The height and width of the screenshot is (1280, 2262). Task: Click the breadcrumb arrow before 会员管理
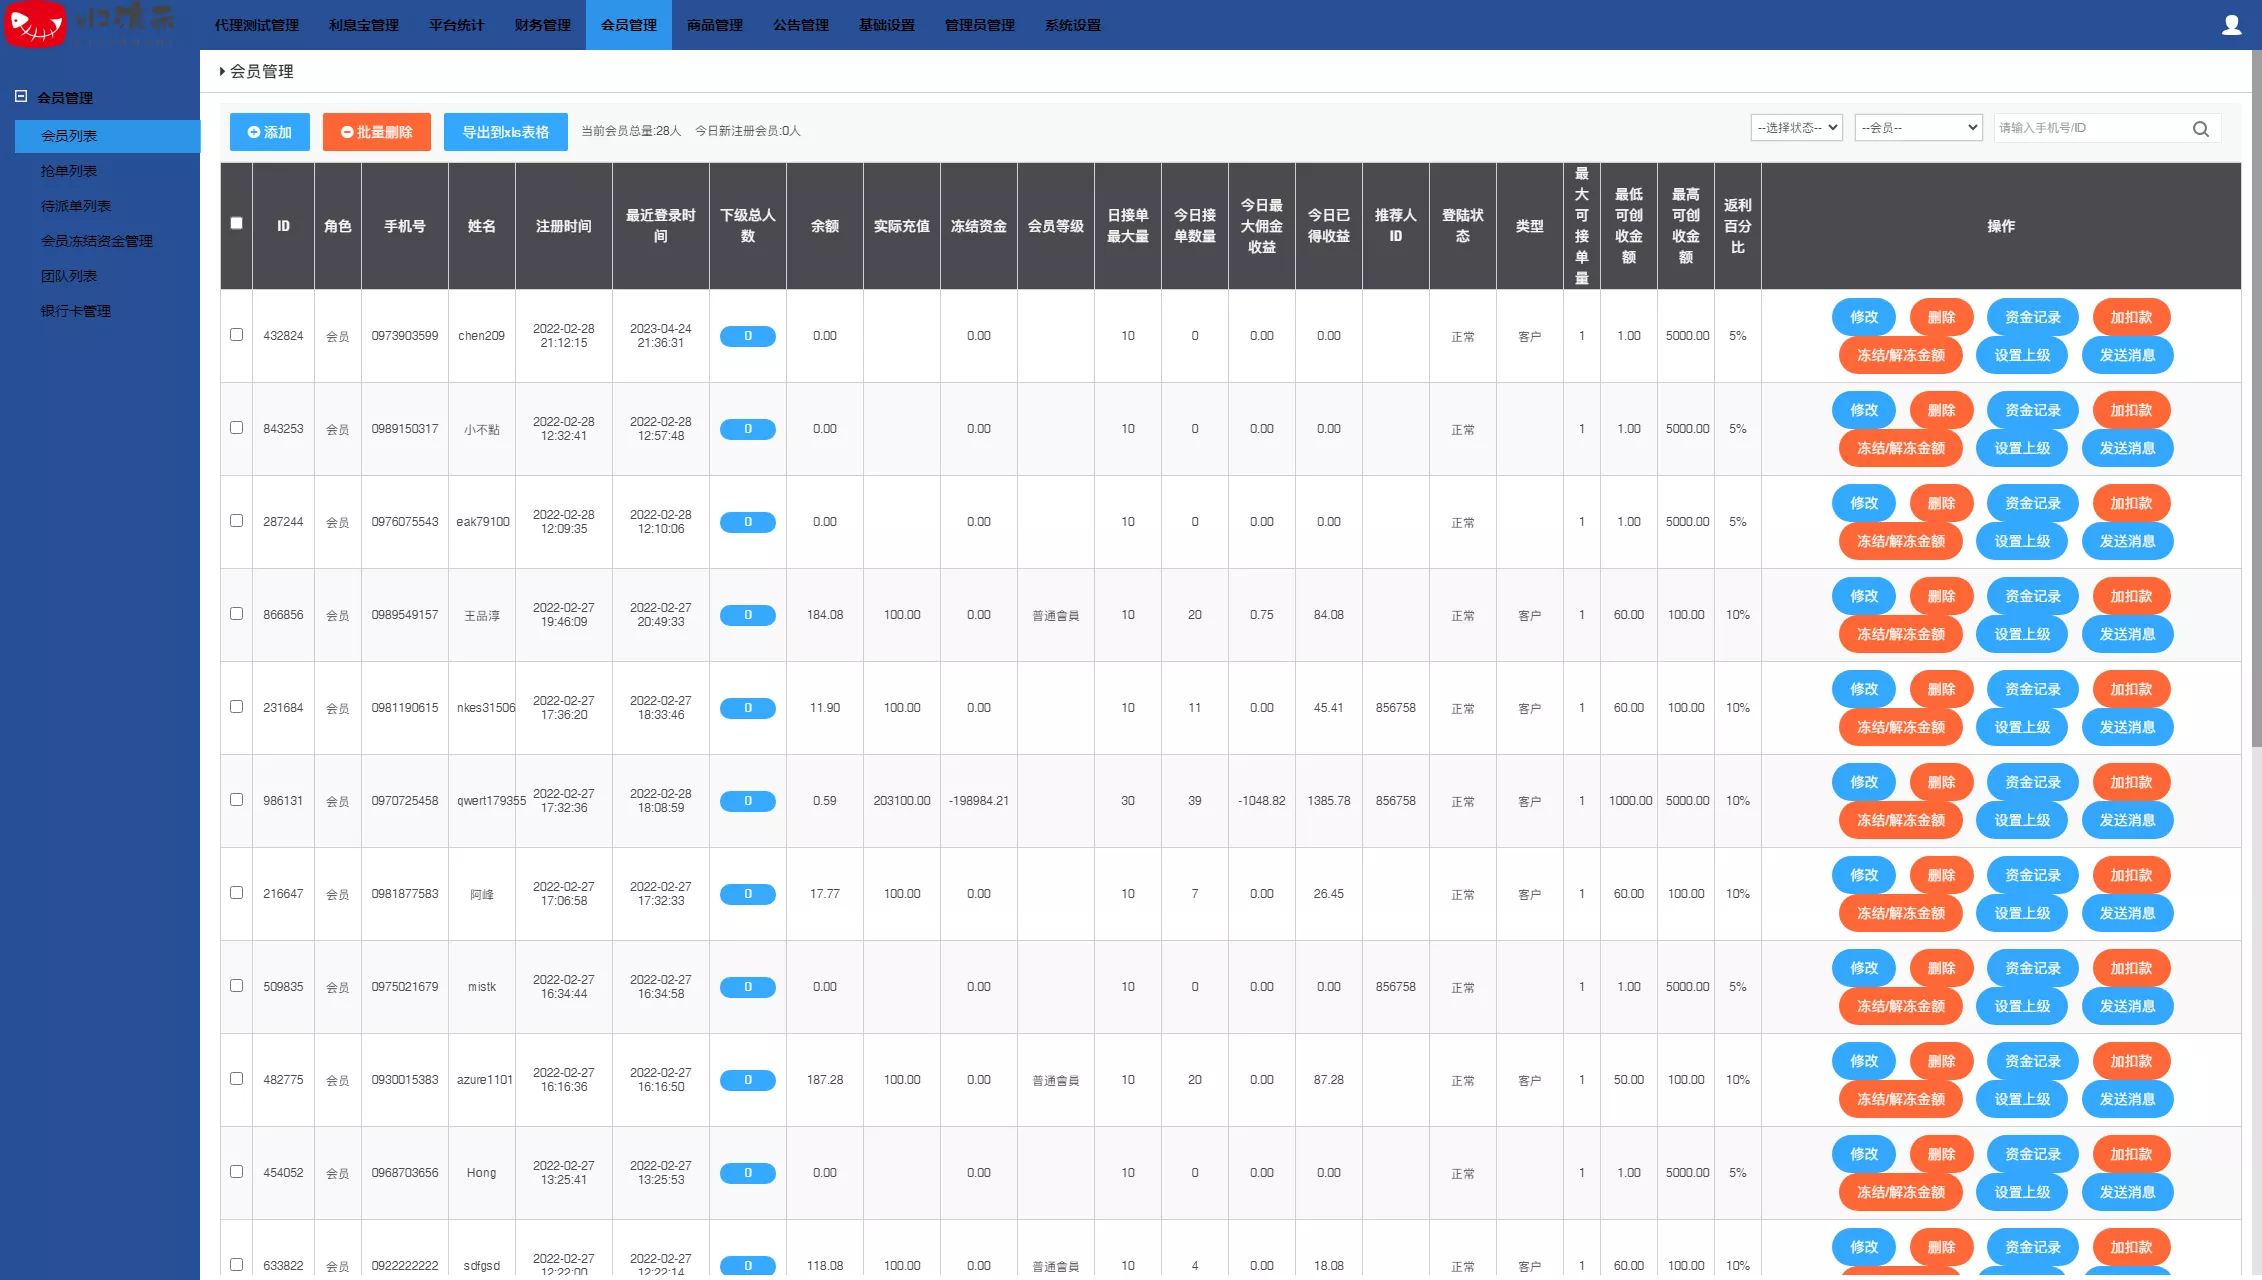pyautogui.click(x=222, y=71)
